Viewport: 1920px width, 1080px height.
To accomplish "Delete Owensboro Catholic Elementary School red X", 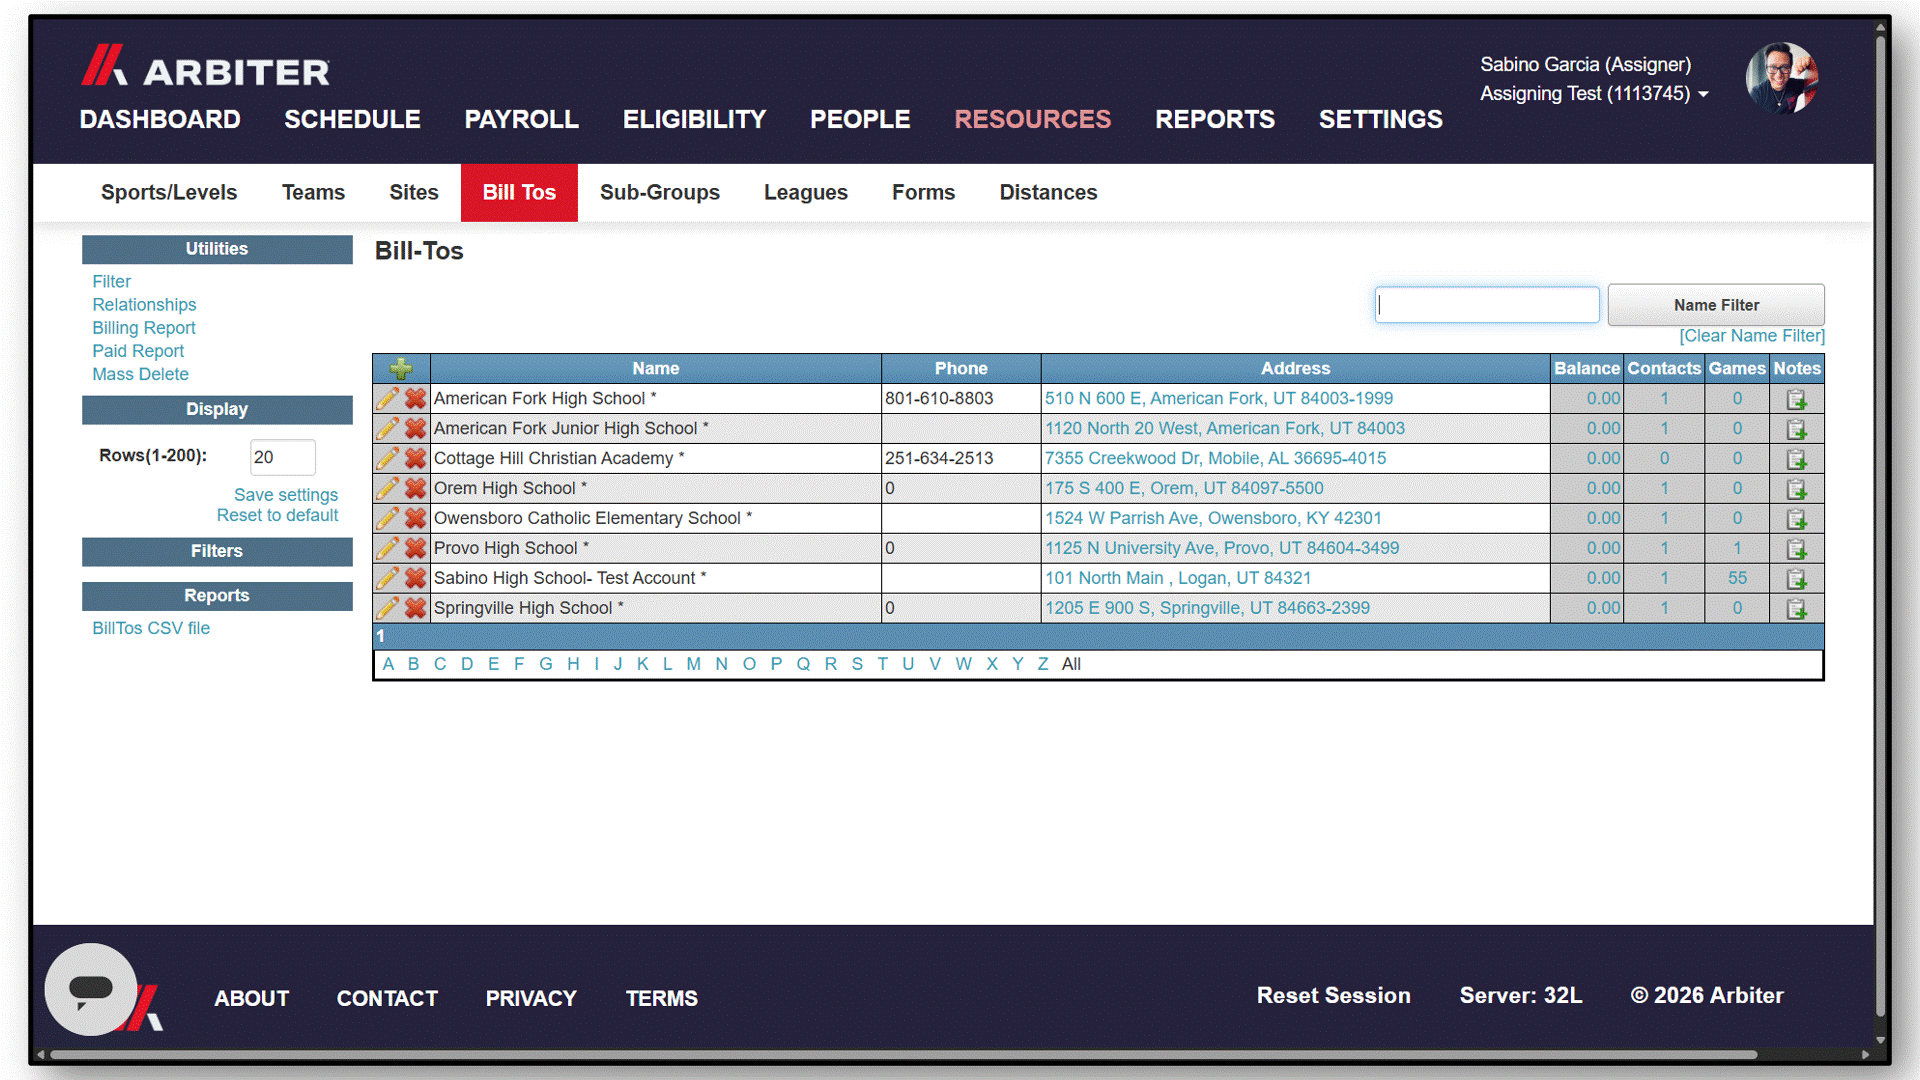I will click(415, 519).
